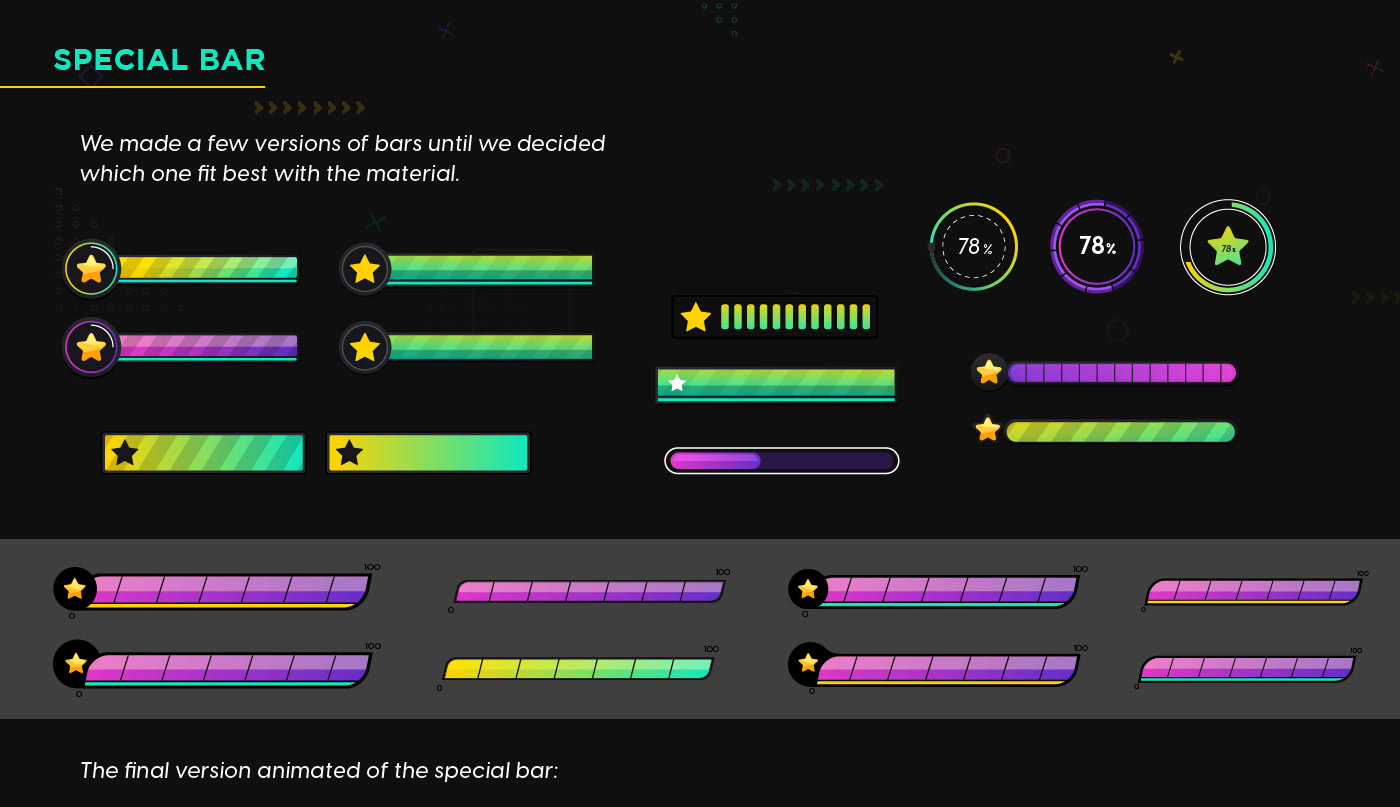Click the SPECIAL BAR heading

160,60
